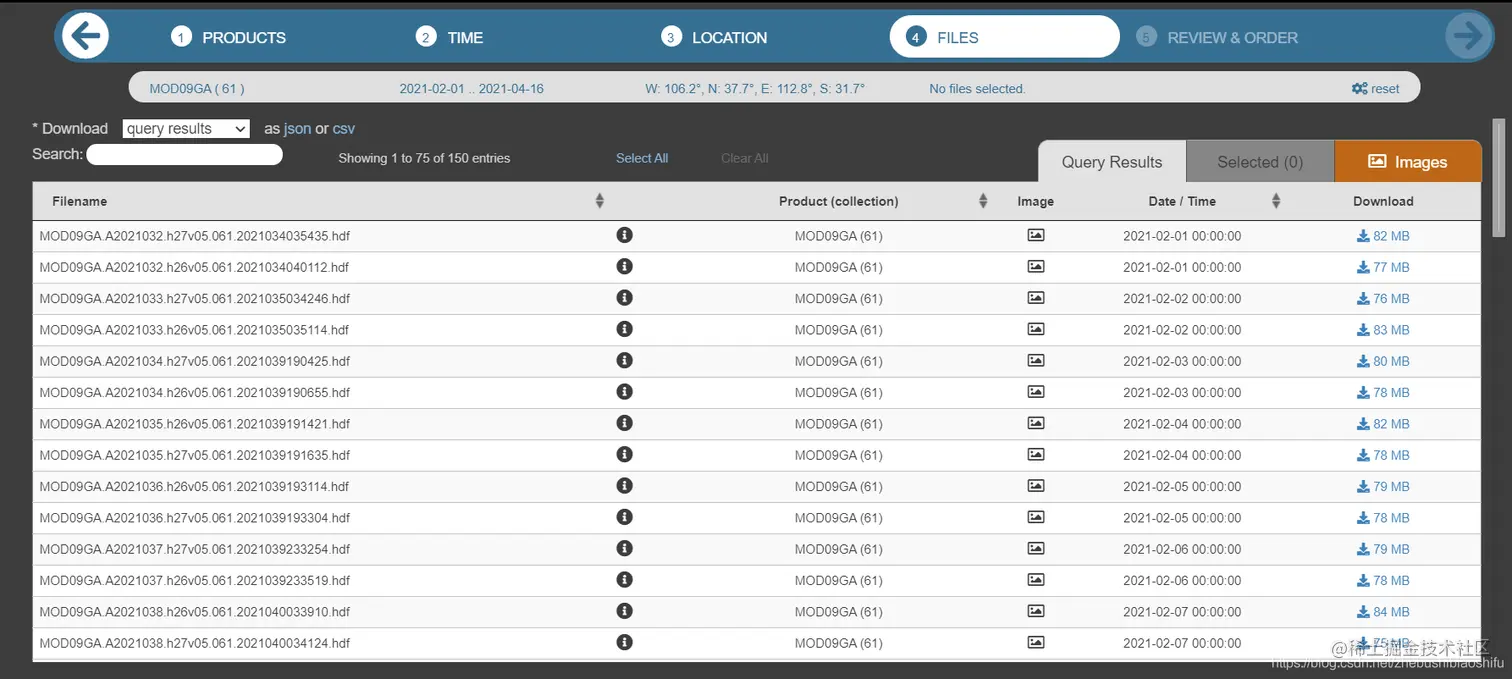Click 'Showing 1 to 75 of 150 entries'
Image resolution: width=1512 pixels, height=679 pixels.
(424, 158)
